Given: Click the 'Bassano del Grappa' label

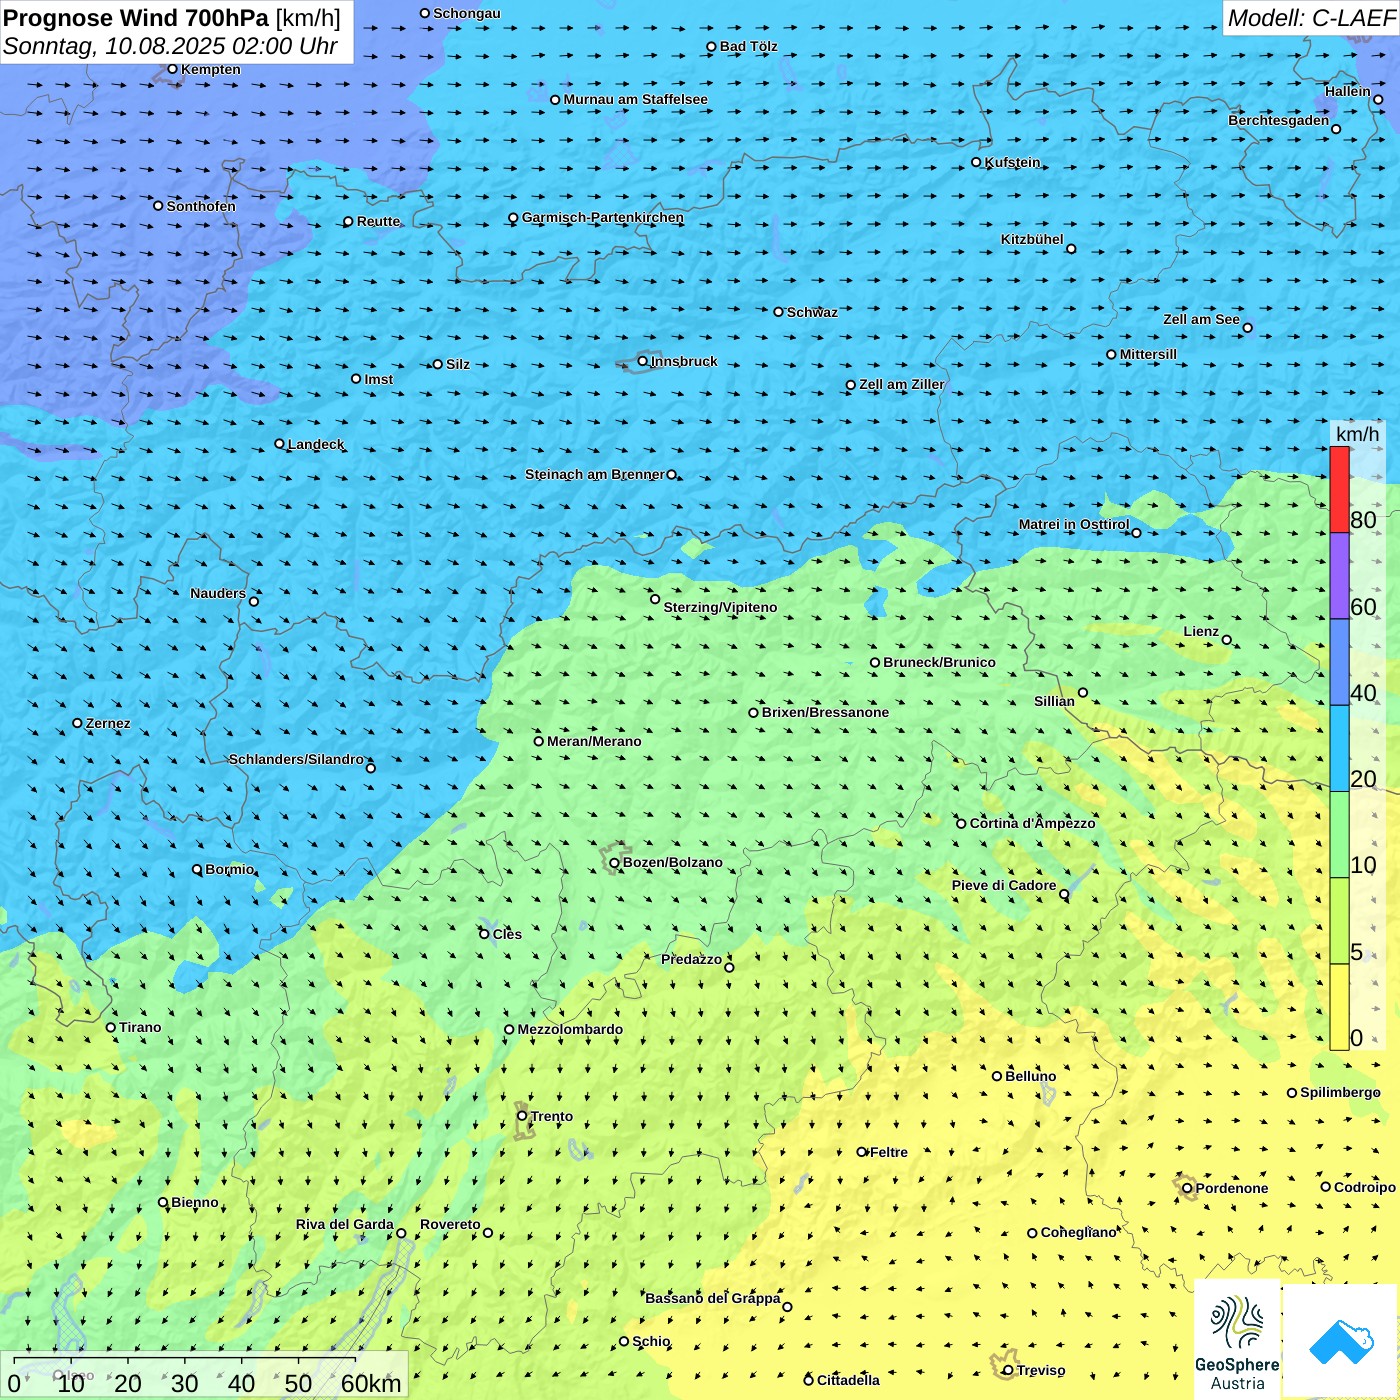Looking at the screenshot, I should click(713, 1298).
